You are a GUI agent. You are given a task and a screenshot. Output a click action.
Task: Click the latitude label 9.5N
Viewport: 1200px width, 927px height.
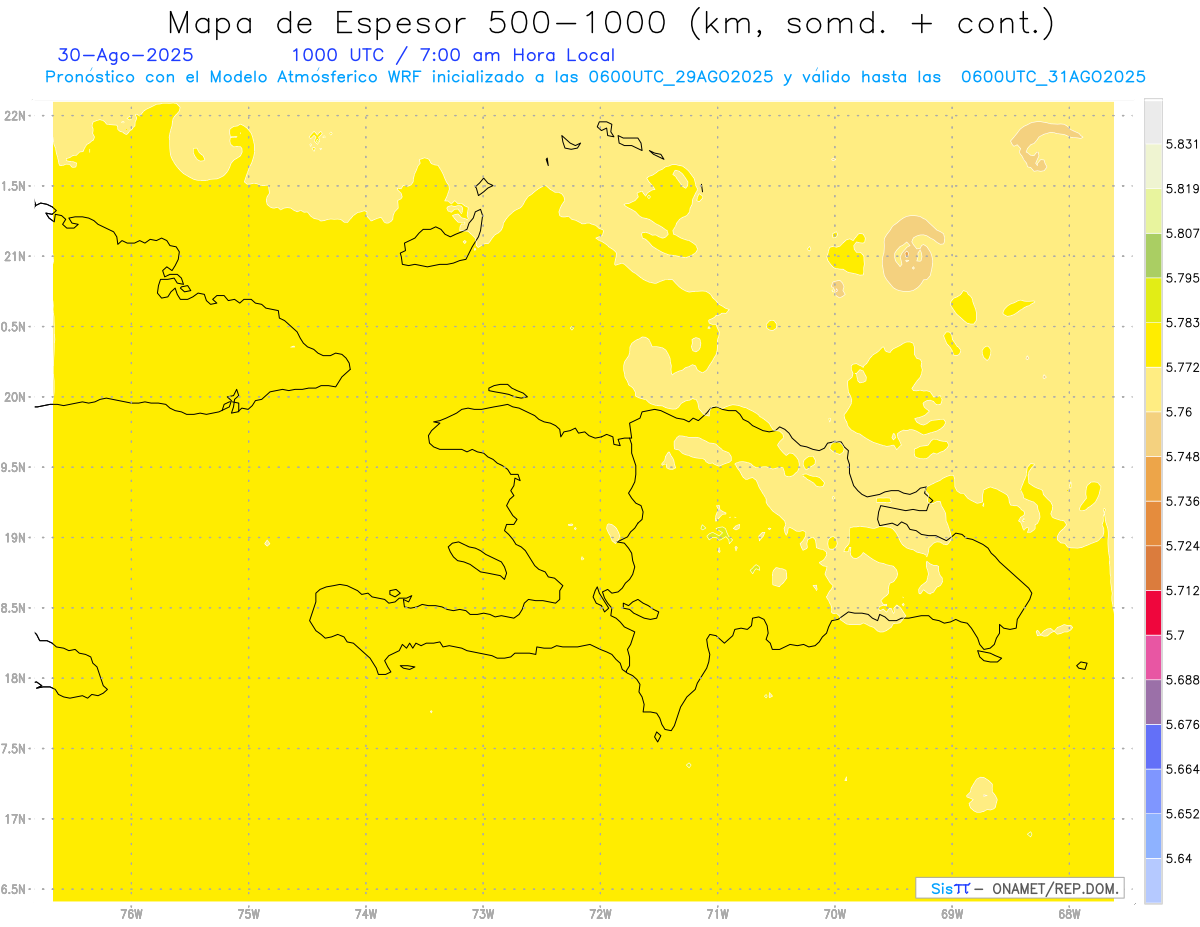tap(12, 467)
